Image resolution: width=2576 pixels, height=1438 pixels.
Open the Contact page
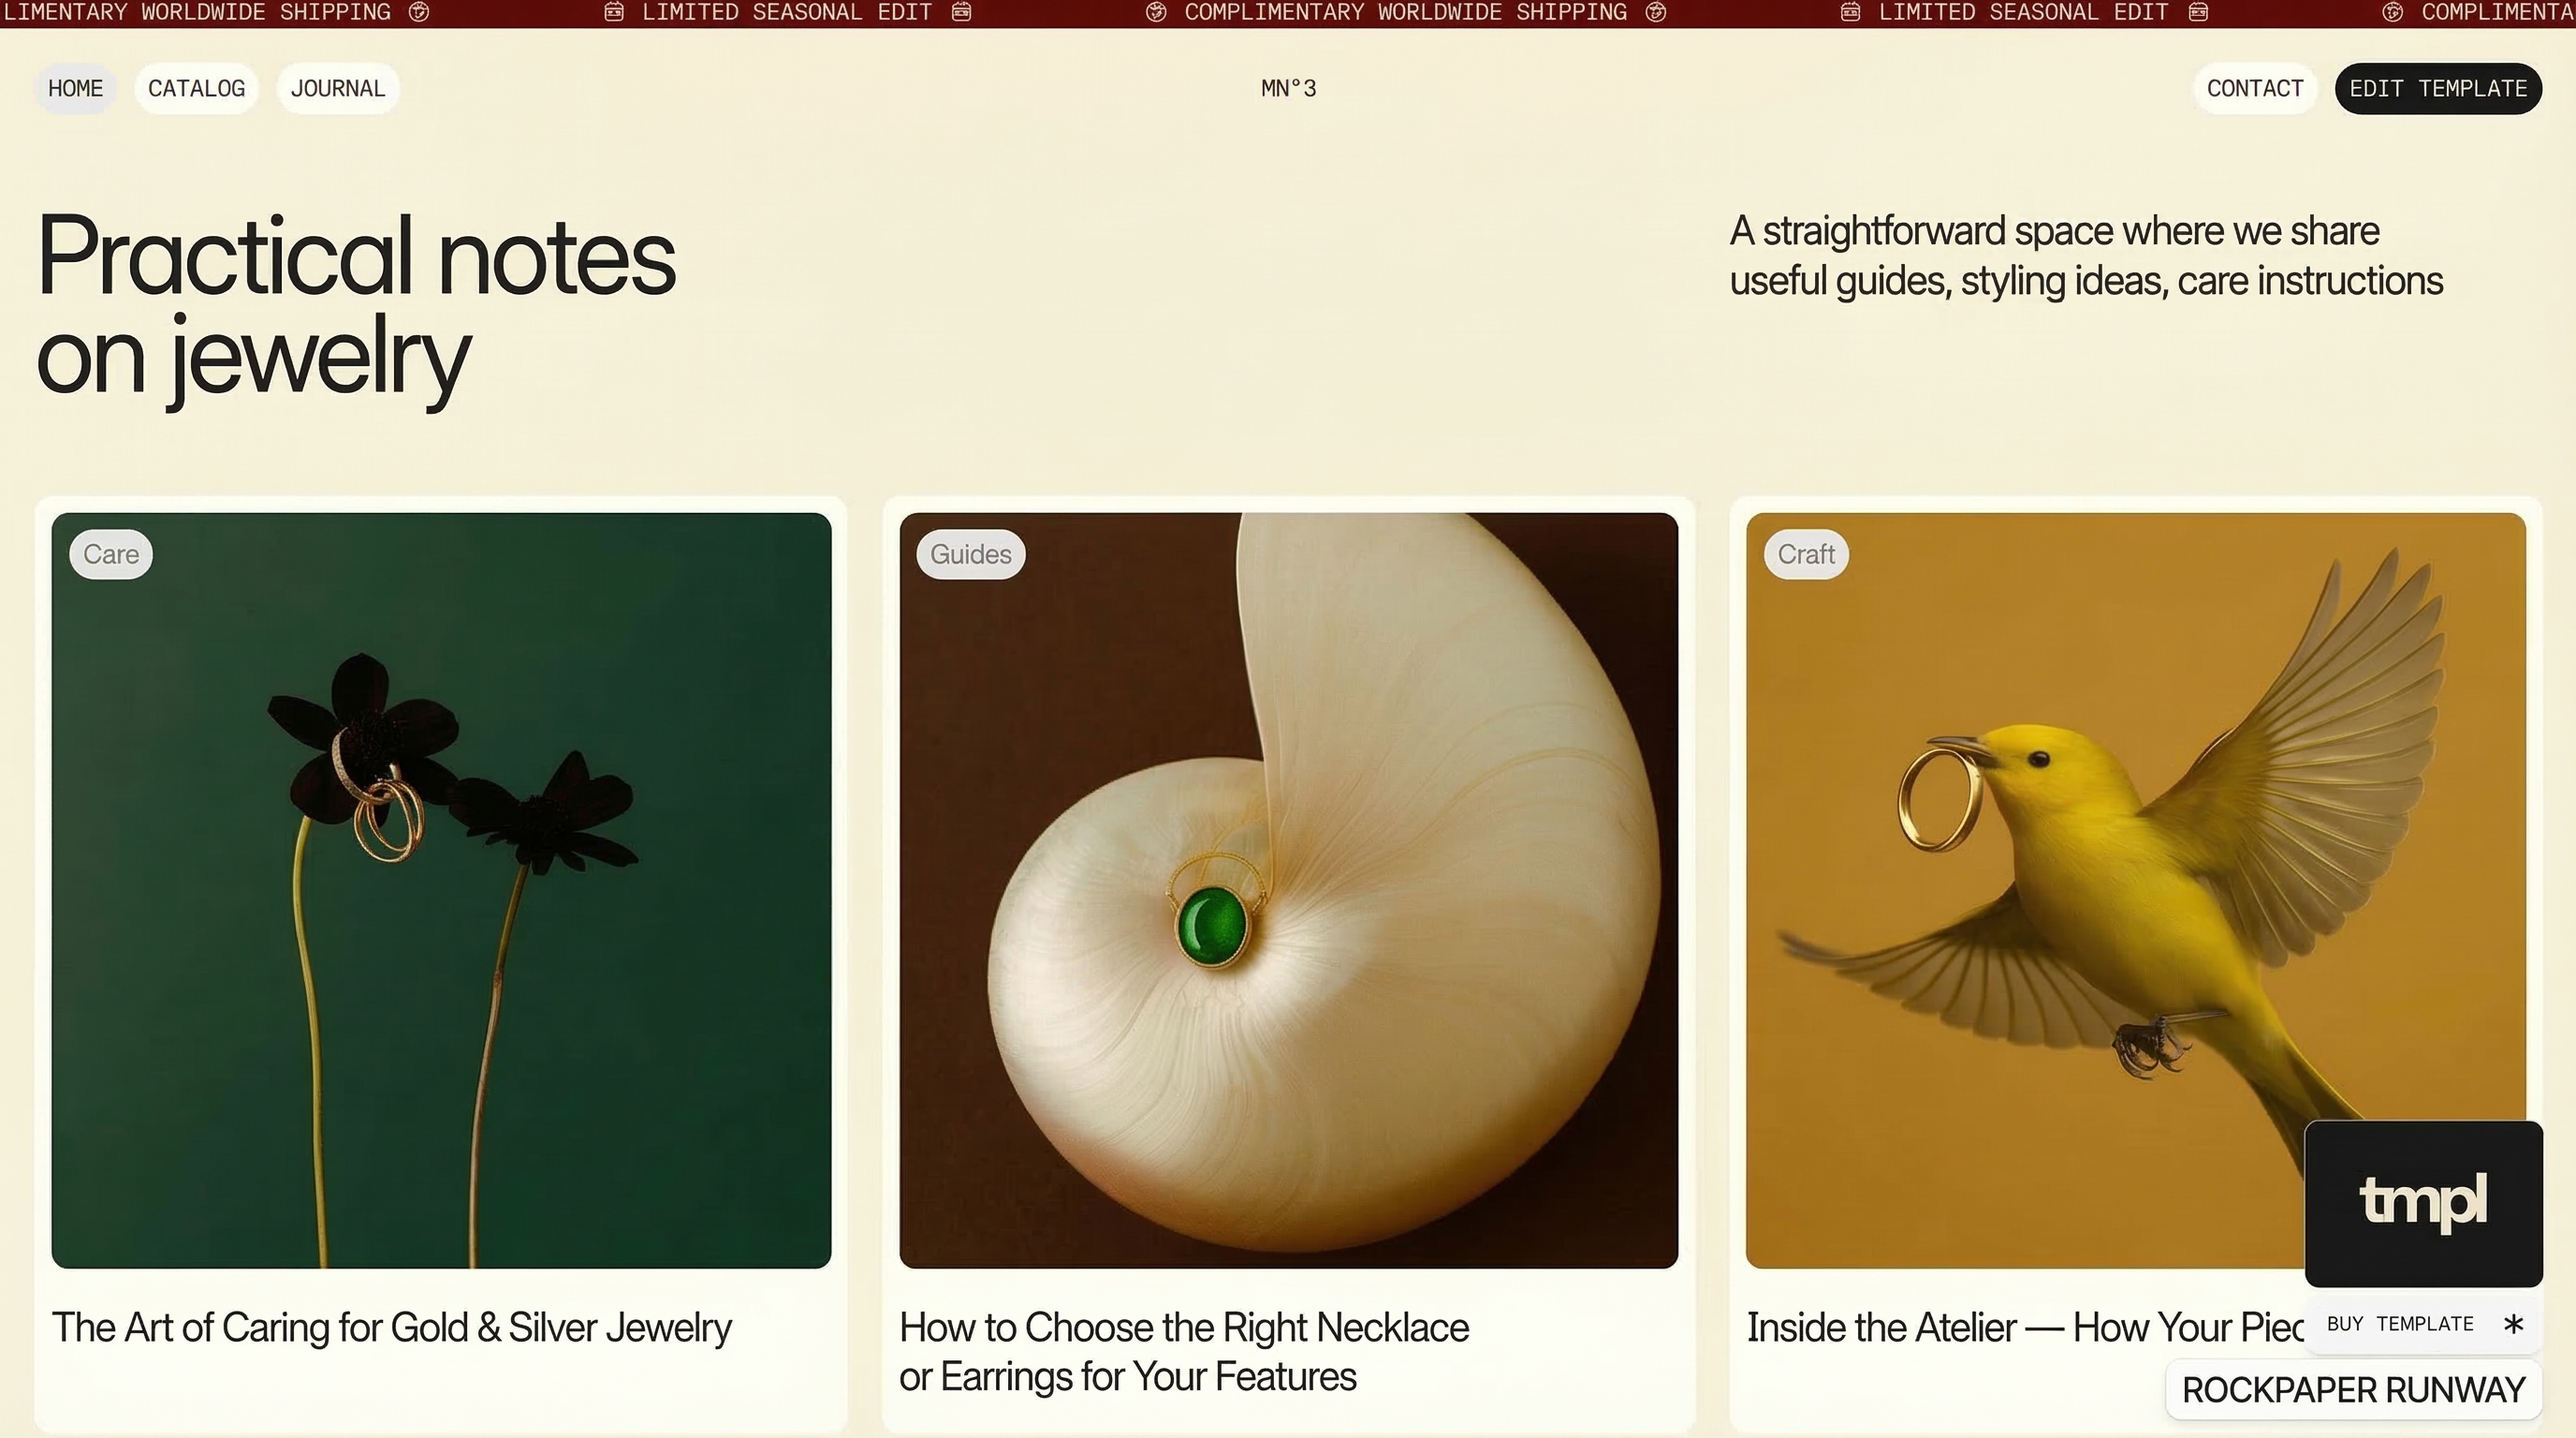point(2254,88)
